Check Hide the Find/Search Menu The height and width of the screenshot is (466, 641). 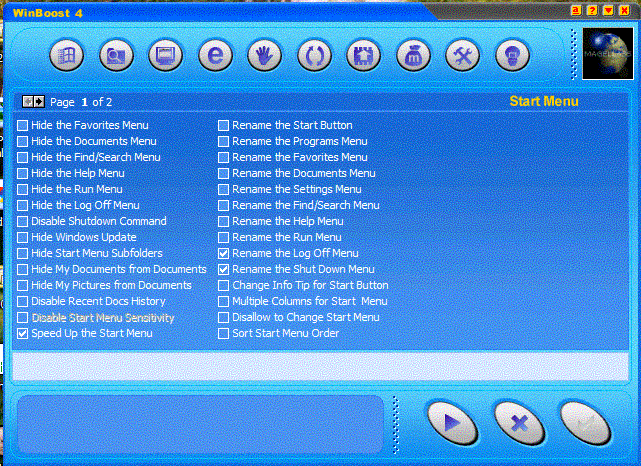(x=22, y=157)
